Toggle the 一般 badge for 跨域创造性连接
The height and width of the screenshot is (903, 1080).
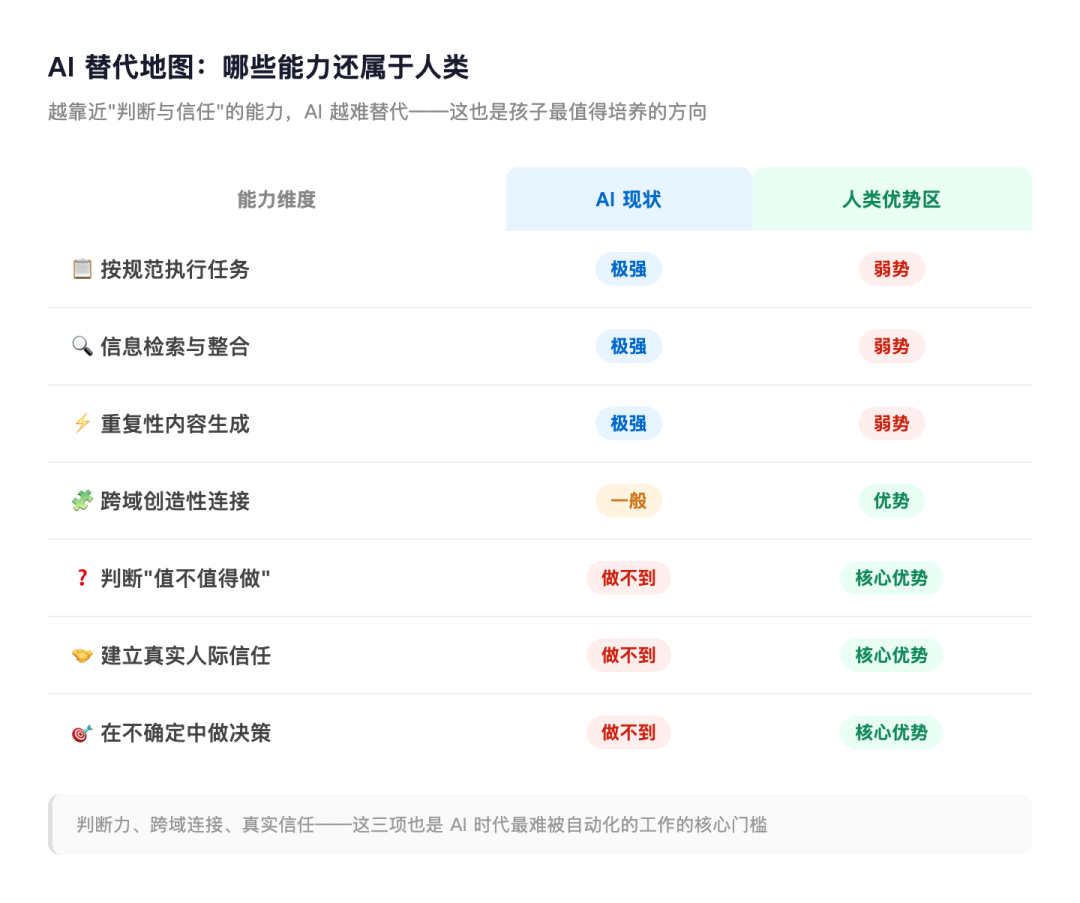tap(628, 500)
